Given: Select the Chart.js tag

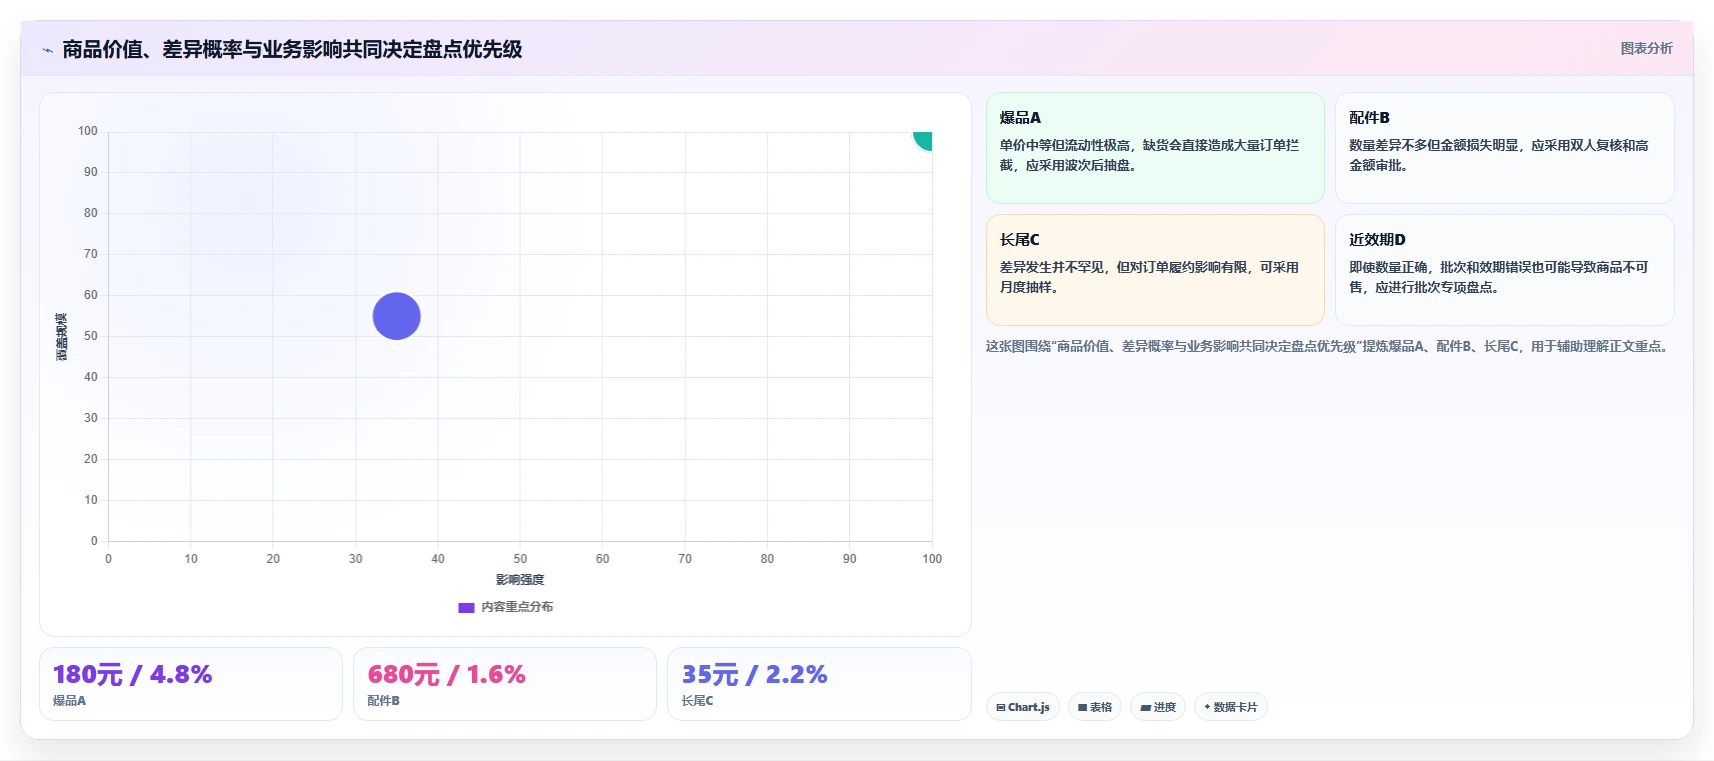Looking at the screenshot, I should point(1023,707).
